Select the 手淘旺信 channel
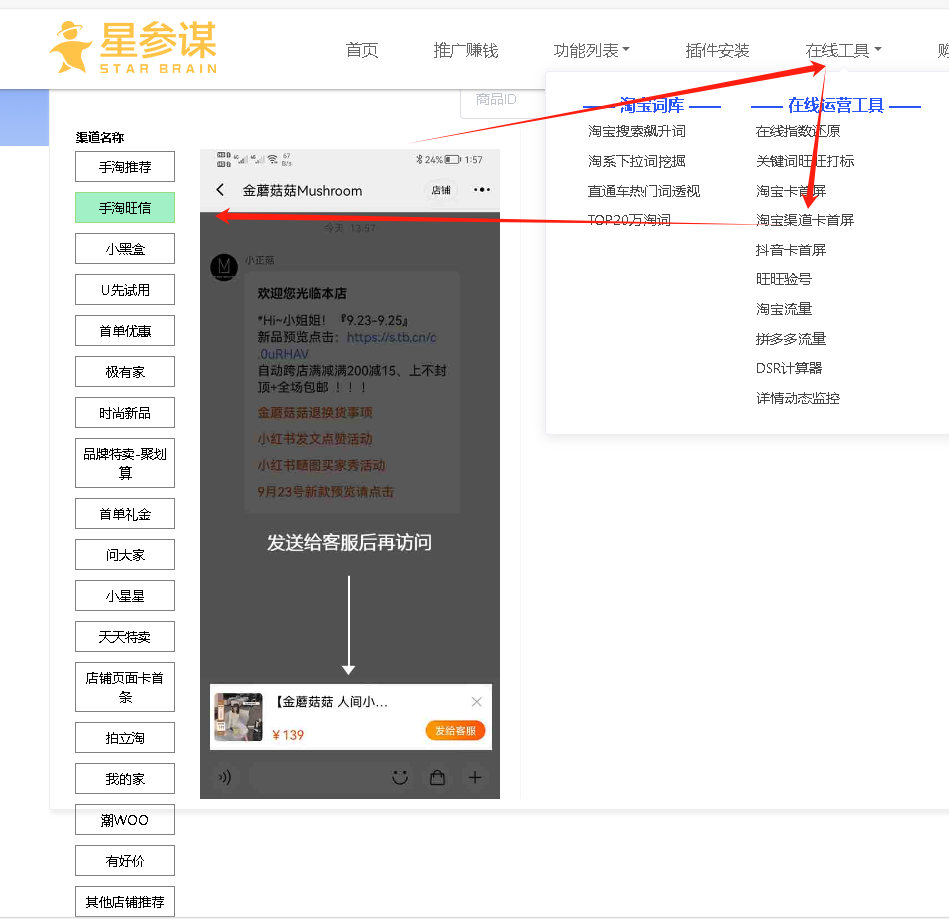This screenshot has height=919, width=949. [125, 208]
